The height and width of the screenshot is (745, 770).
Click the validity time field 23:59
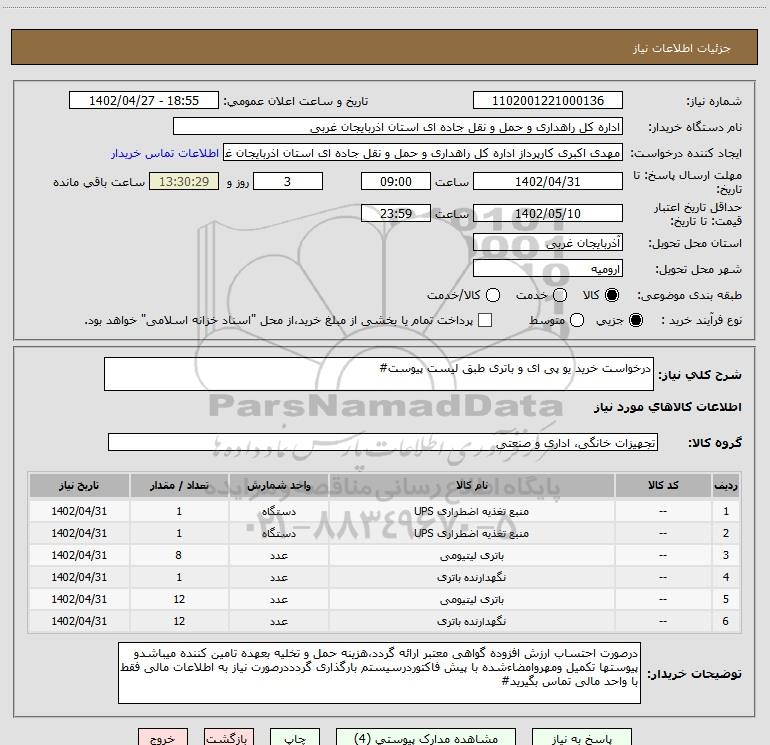(396, 213)
